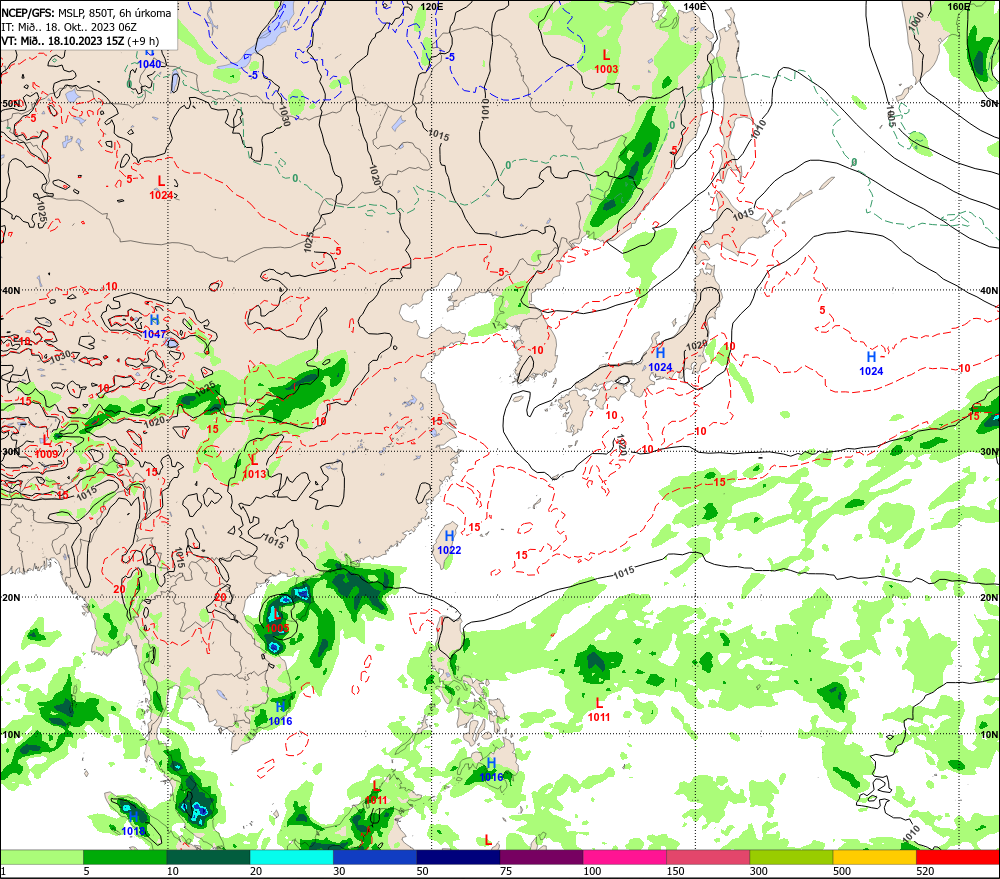Click the 120E longitude label
Image resolution: width=1000 pixels, height=879 pixels.
pos(431,6)
